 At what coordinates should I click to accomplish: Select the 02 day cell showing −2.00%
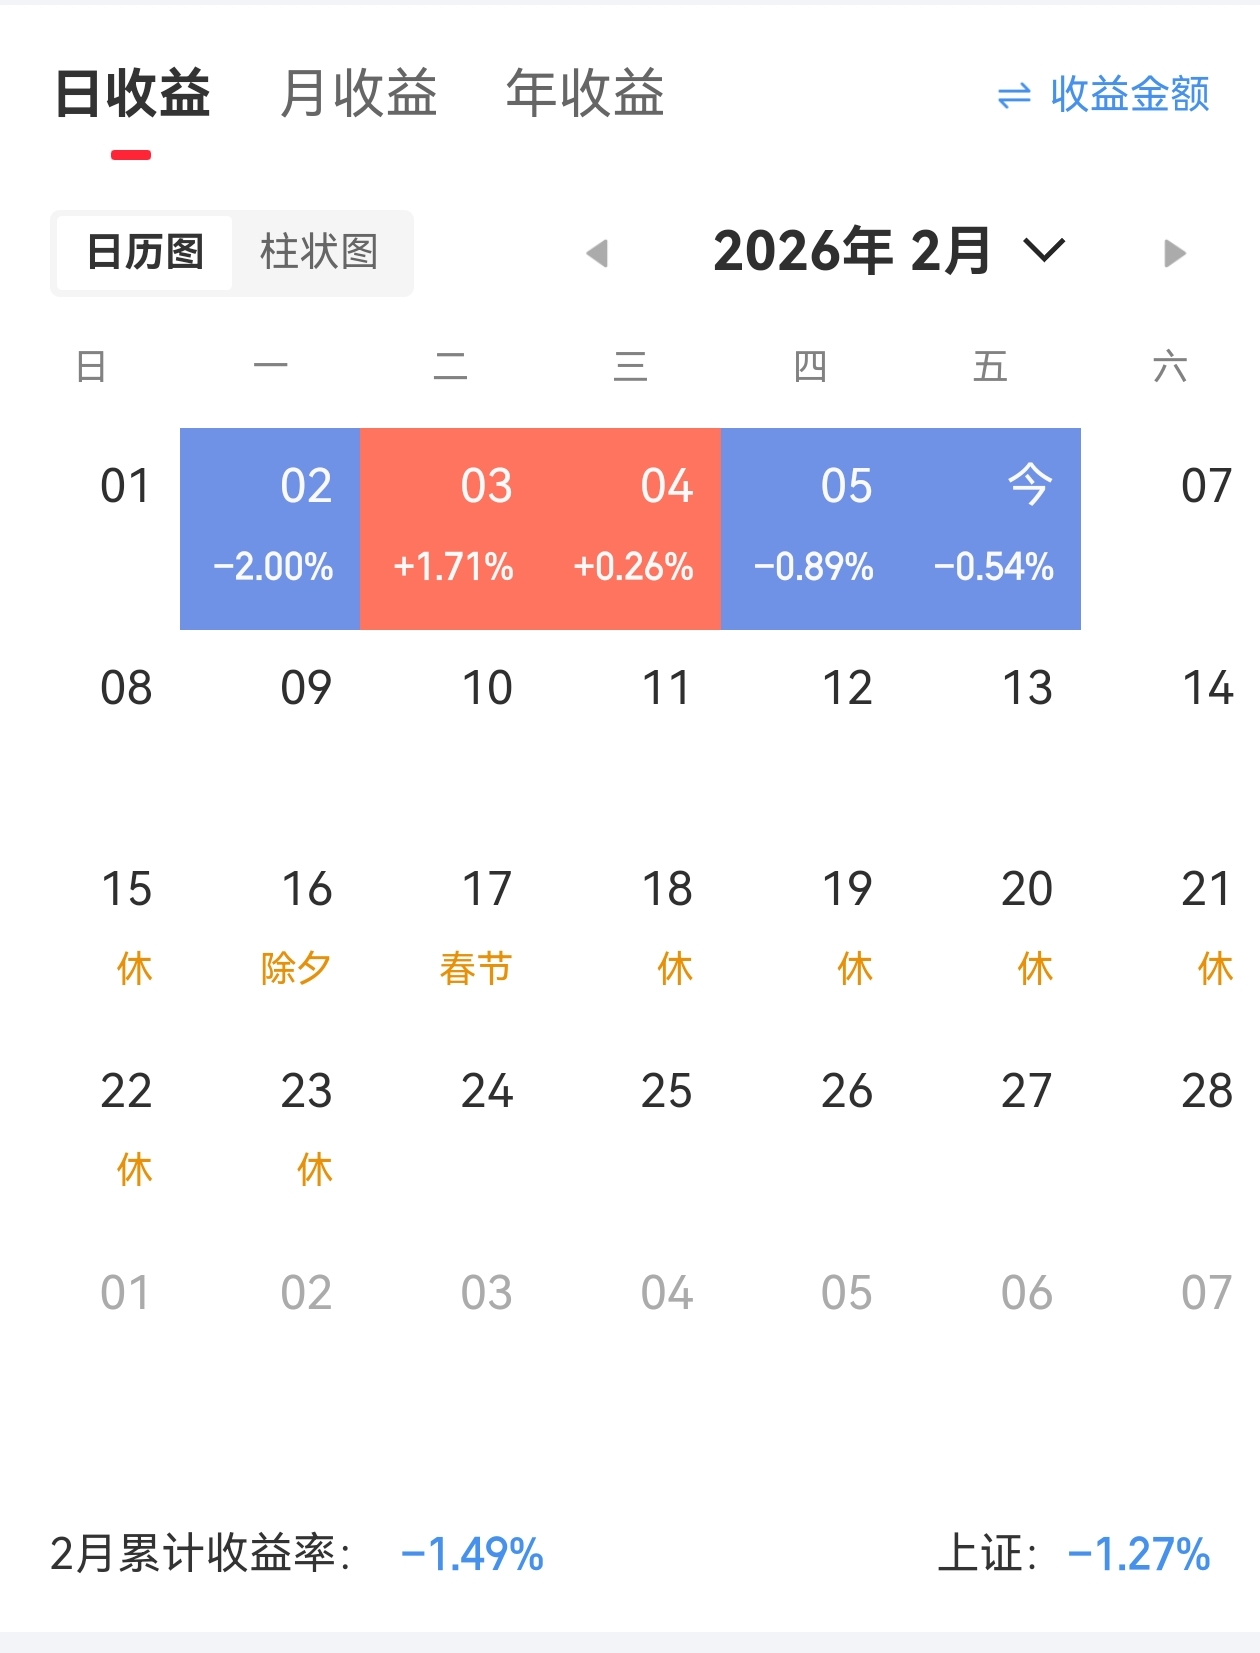point(270,529)
